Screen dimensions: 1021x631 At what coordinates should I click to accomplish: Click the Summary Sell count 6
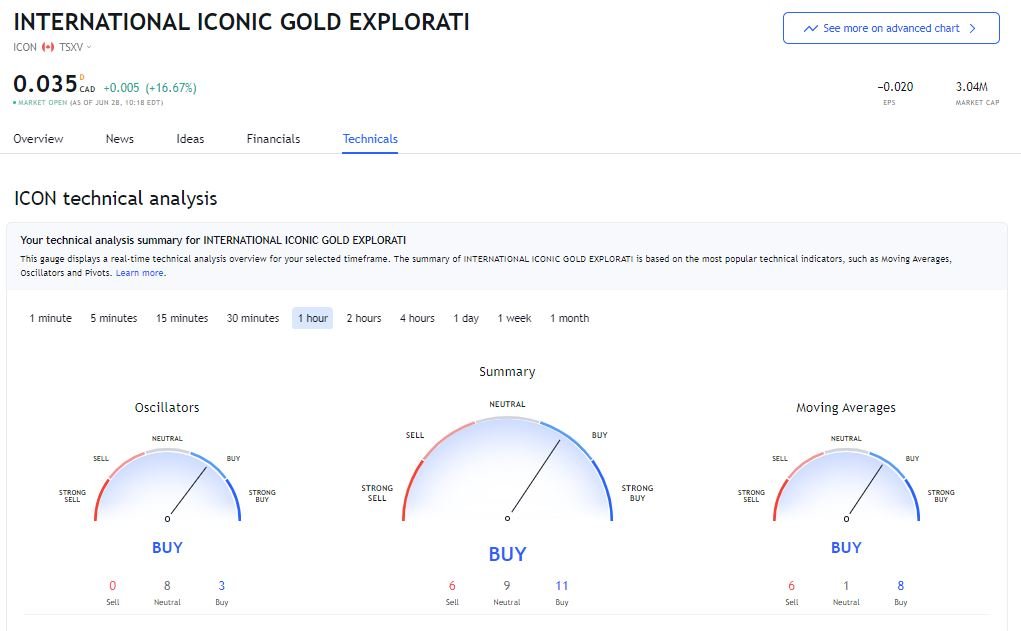(452, 586)
